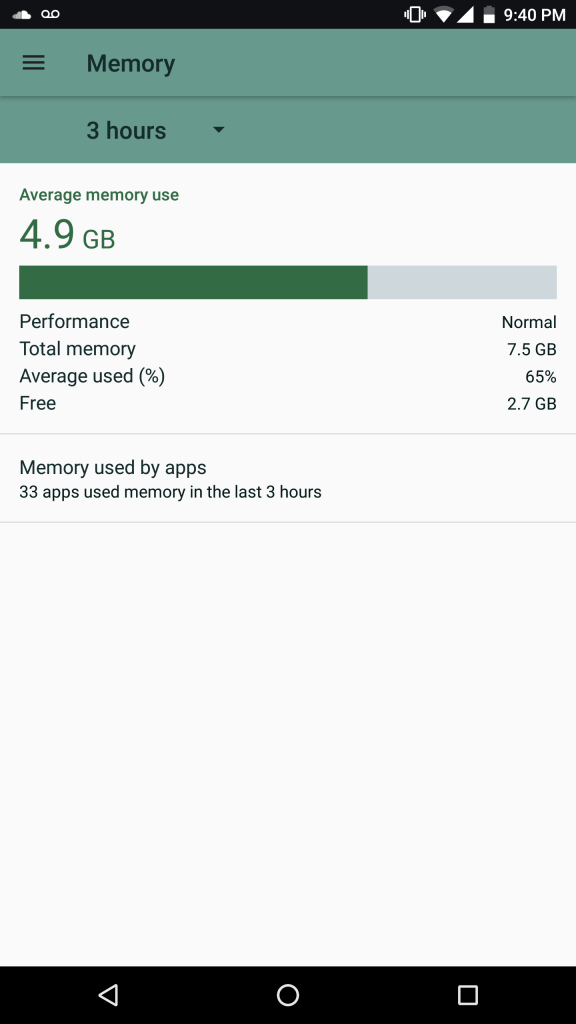Select the Wi-Fi icon in status bar
The height and width of the screenshot is (1024, 576).
[441, 14]
